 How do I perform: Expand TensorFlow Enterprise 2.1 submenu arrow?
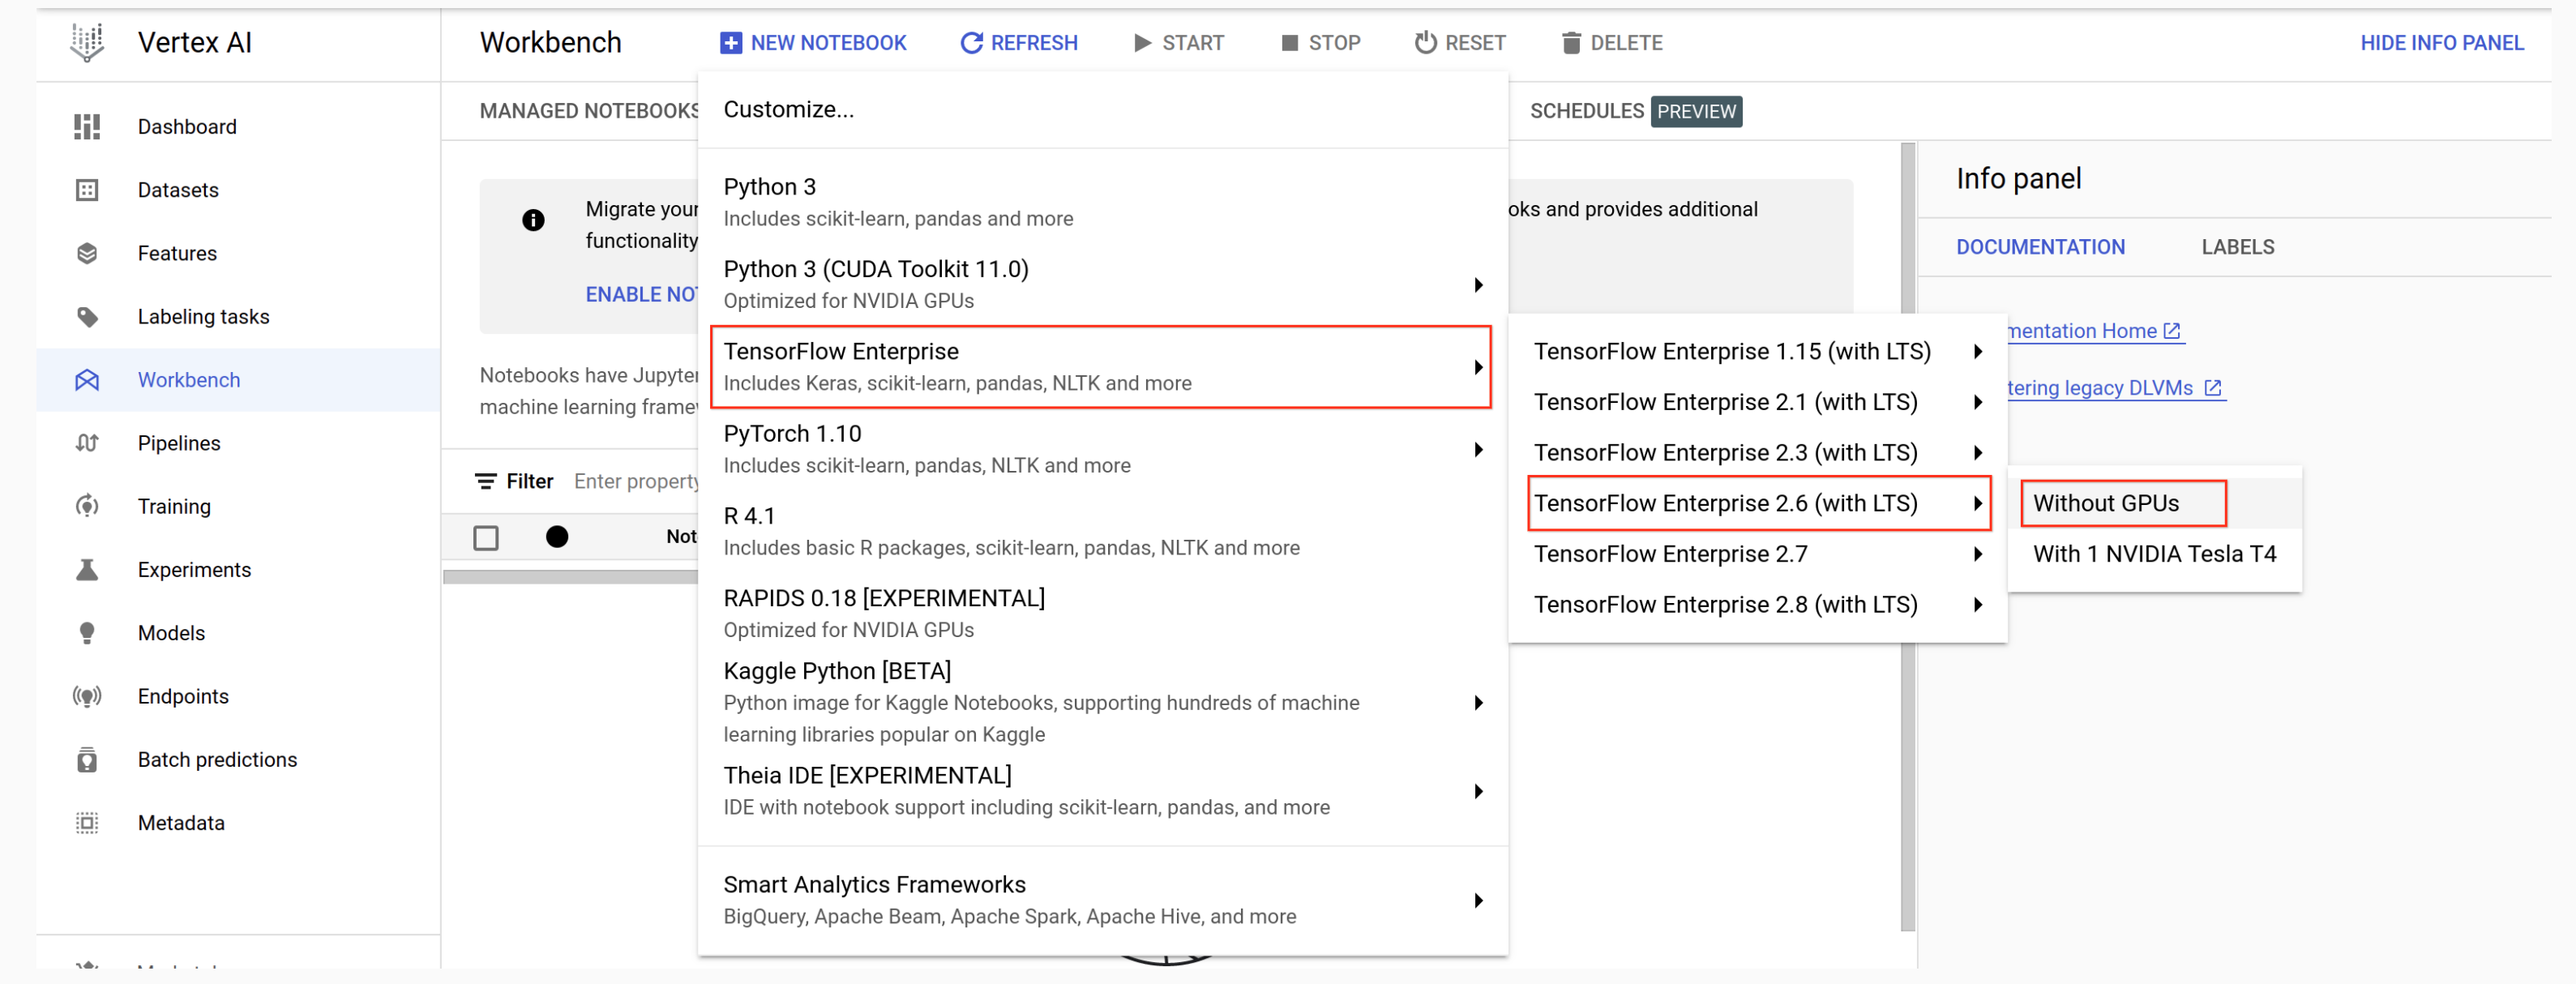(x=1978, y=402)
